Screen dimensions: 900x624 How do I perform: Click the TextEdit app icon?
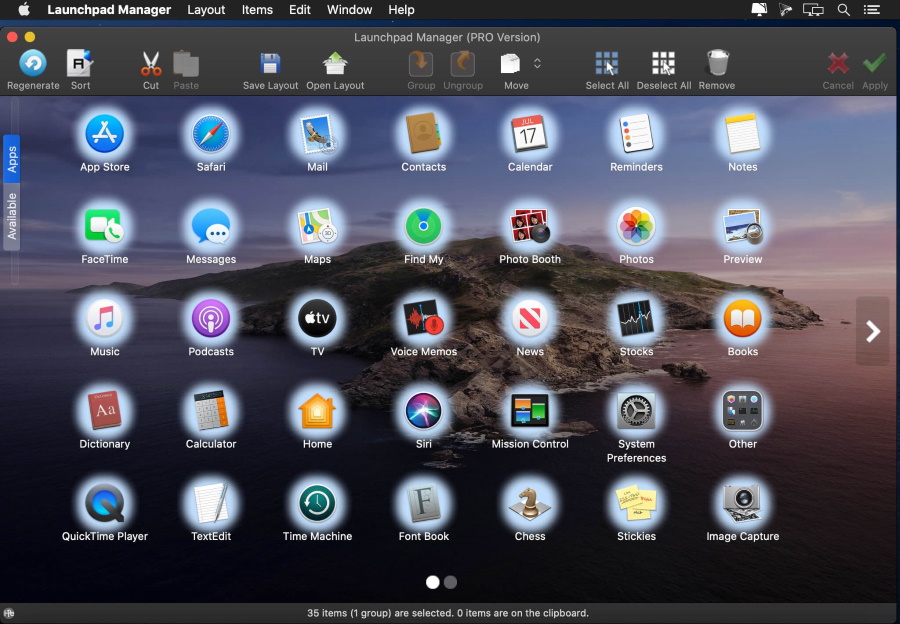211,503
